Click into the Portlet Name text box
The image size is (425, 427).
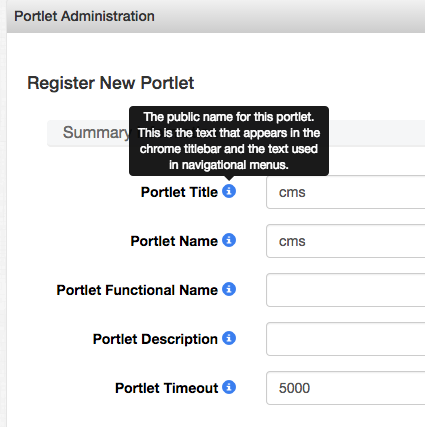coord(346,241)
